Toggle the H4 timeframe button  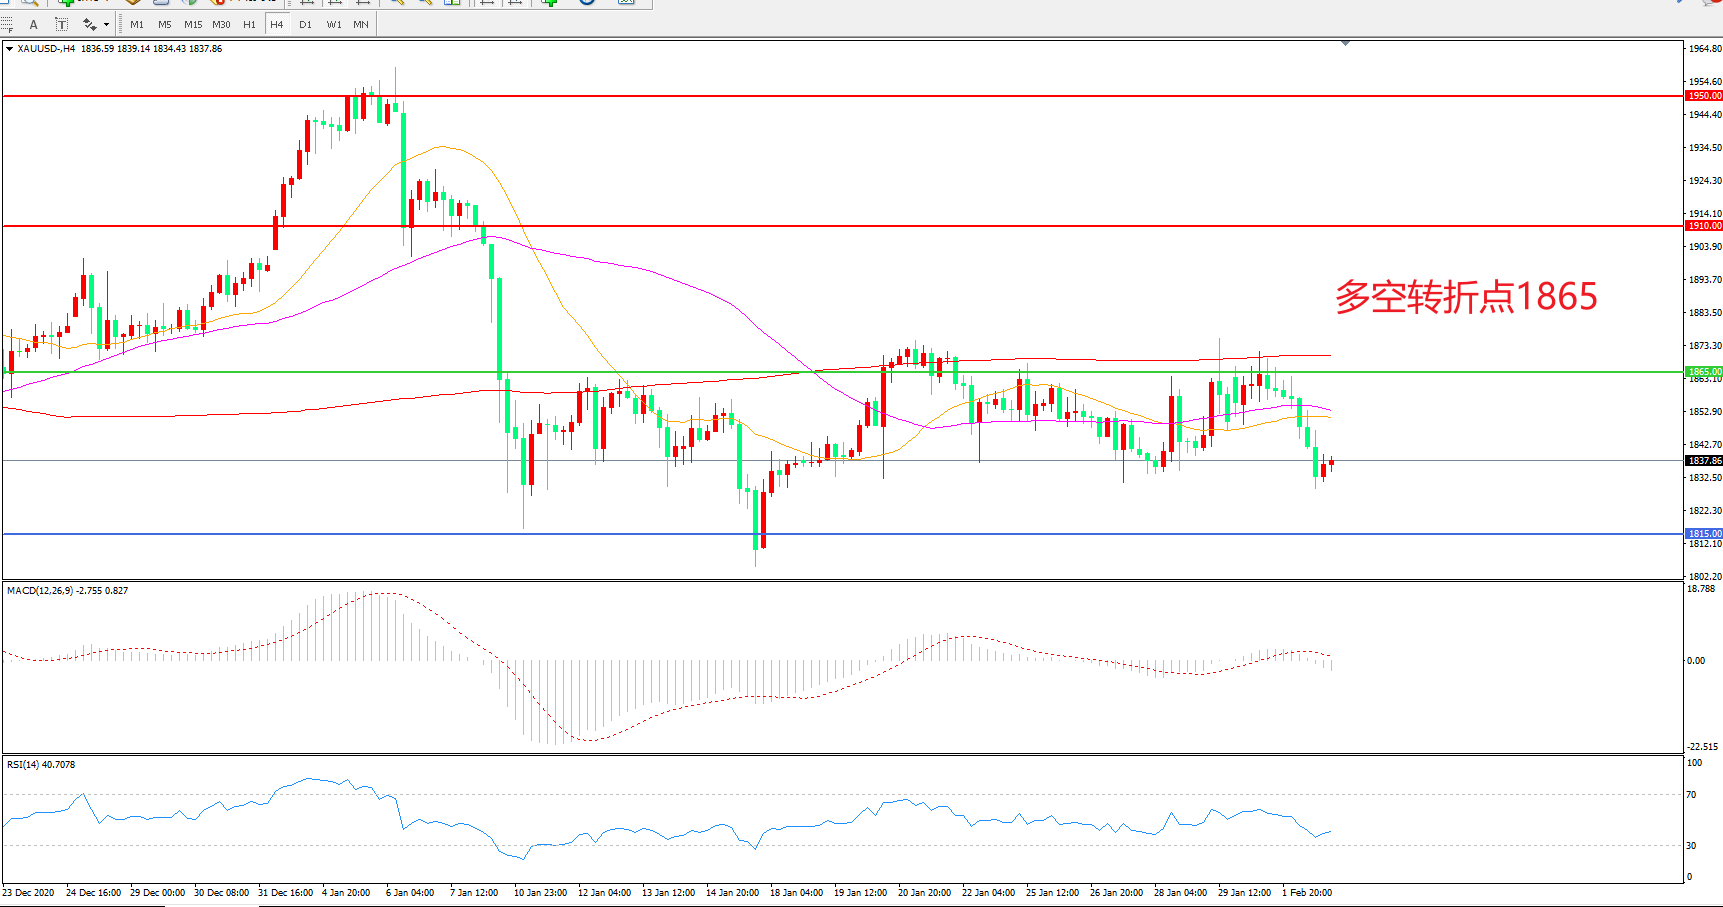(x=277, y=25)
